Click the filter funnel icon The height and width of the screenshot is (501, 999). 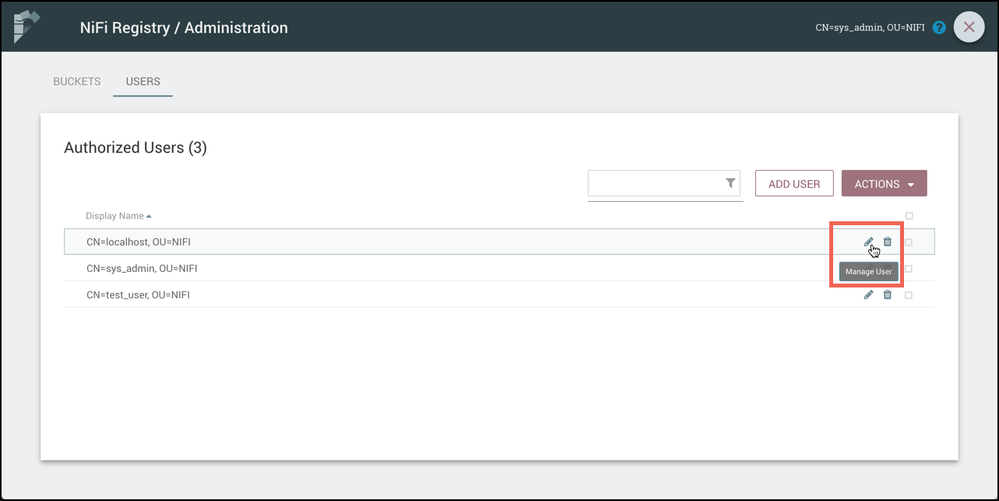pos(730,184)
